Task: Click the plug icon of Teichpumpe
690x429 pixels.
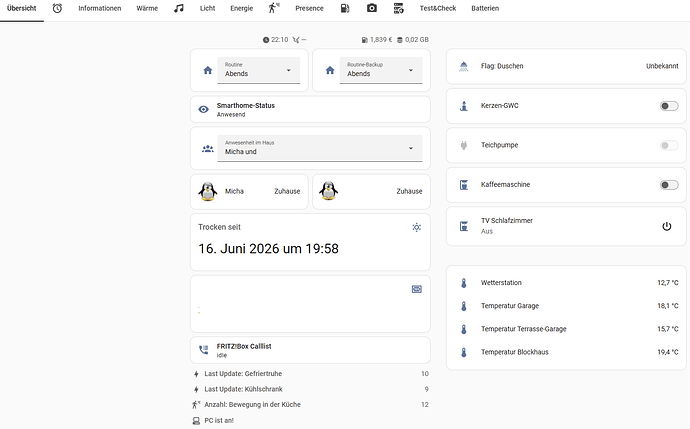Action: tap(464, 145)
